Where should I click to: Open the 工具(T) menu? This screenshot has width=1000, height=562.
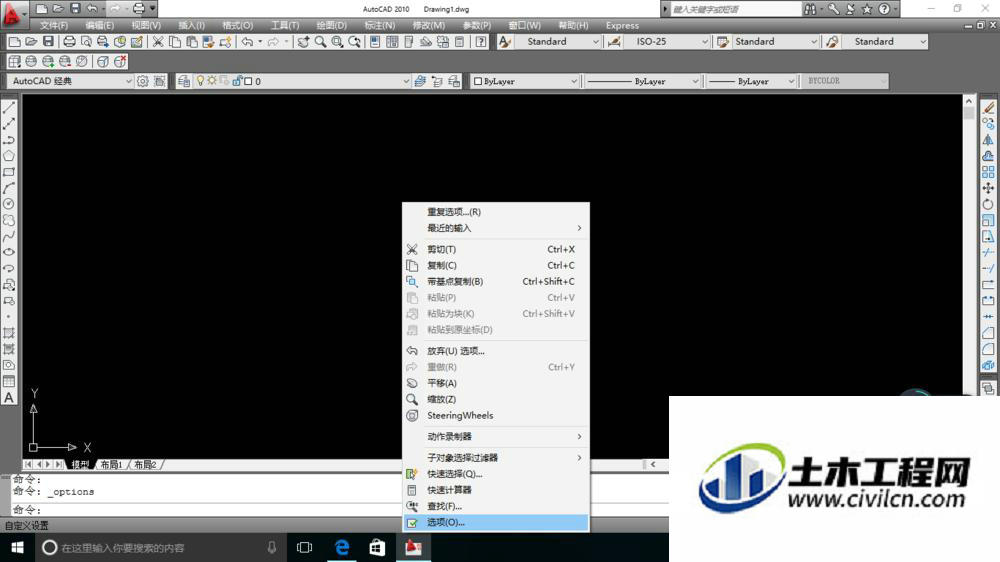point(284,26)
